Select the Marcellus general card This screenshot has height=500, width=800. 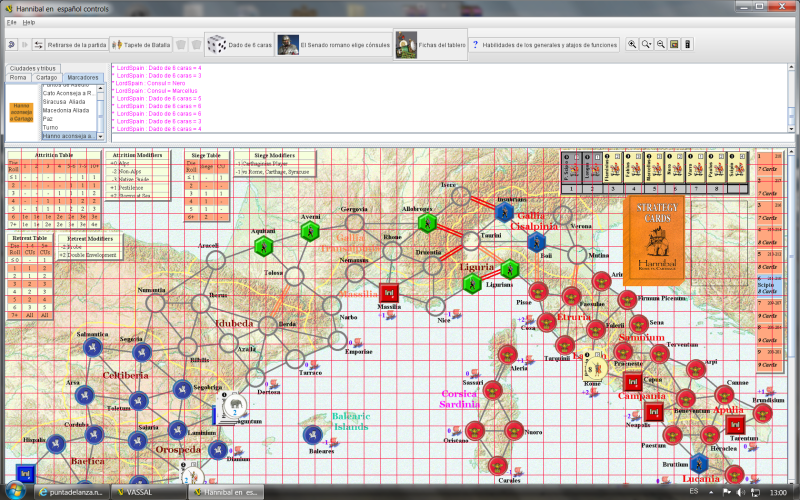click(655, 168)
